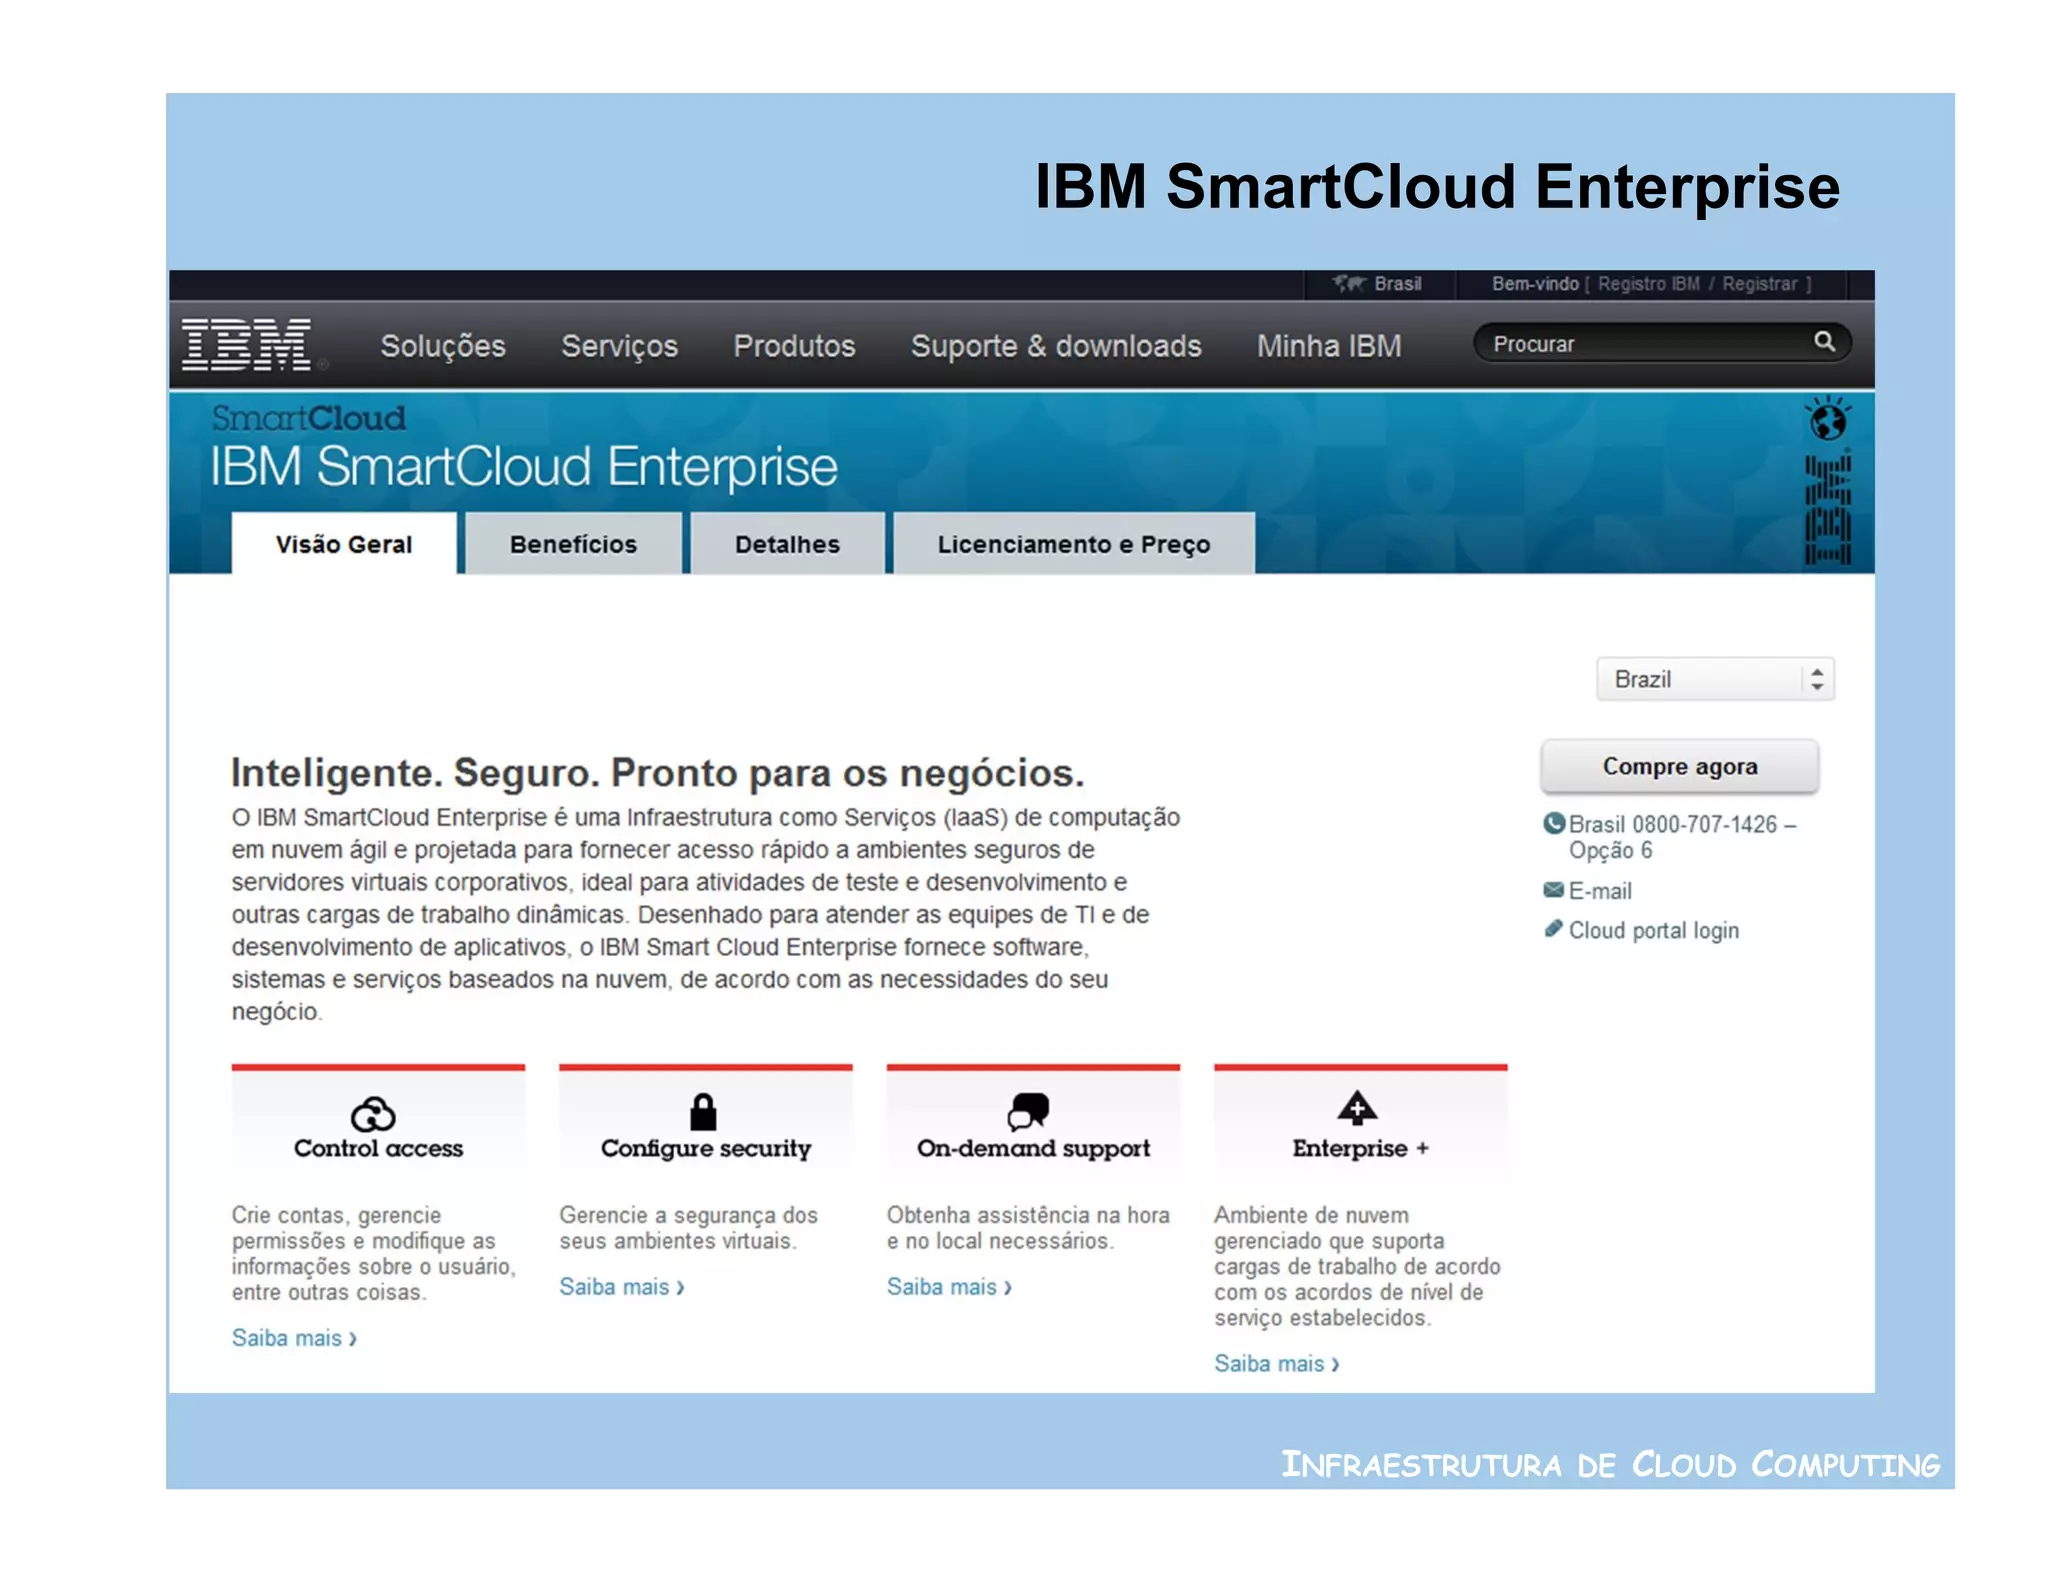Select the Visão Geral tab
Viewport: 2048px width, 1582px height.
(x=344, y=544)
